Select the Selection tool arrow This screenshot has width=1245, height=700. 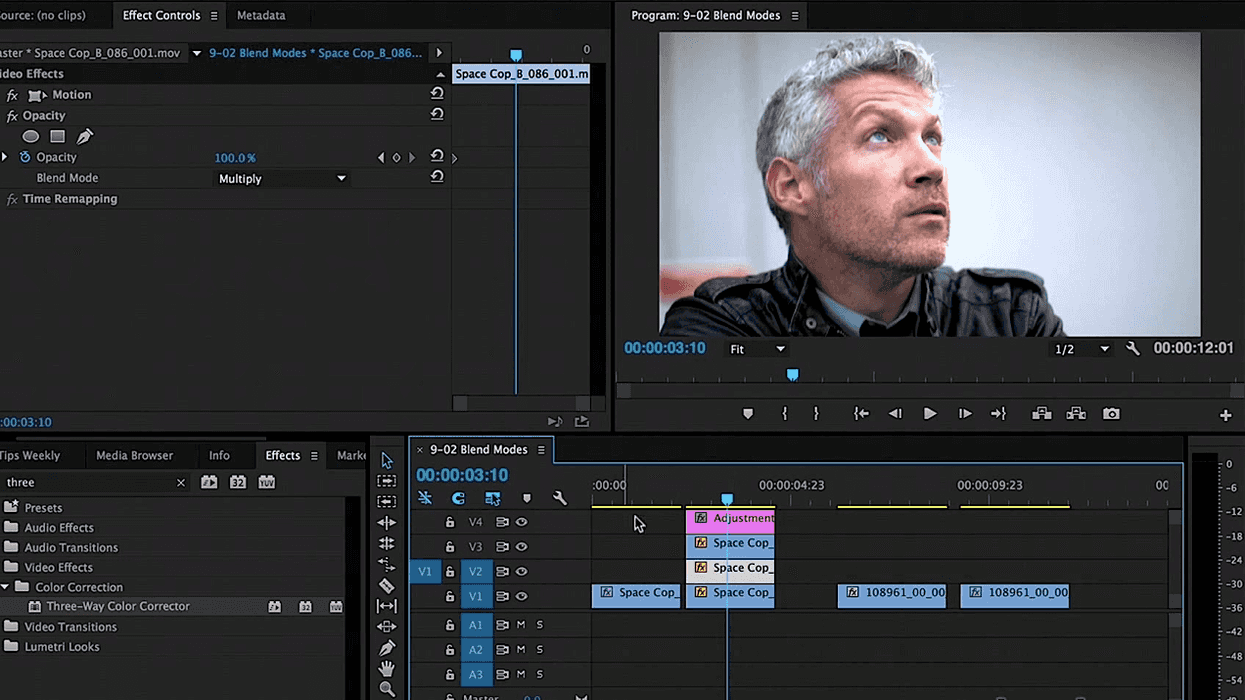point(387,460)
